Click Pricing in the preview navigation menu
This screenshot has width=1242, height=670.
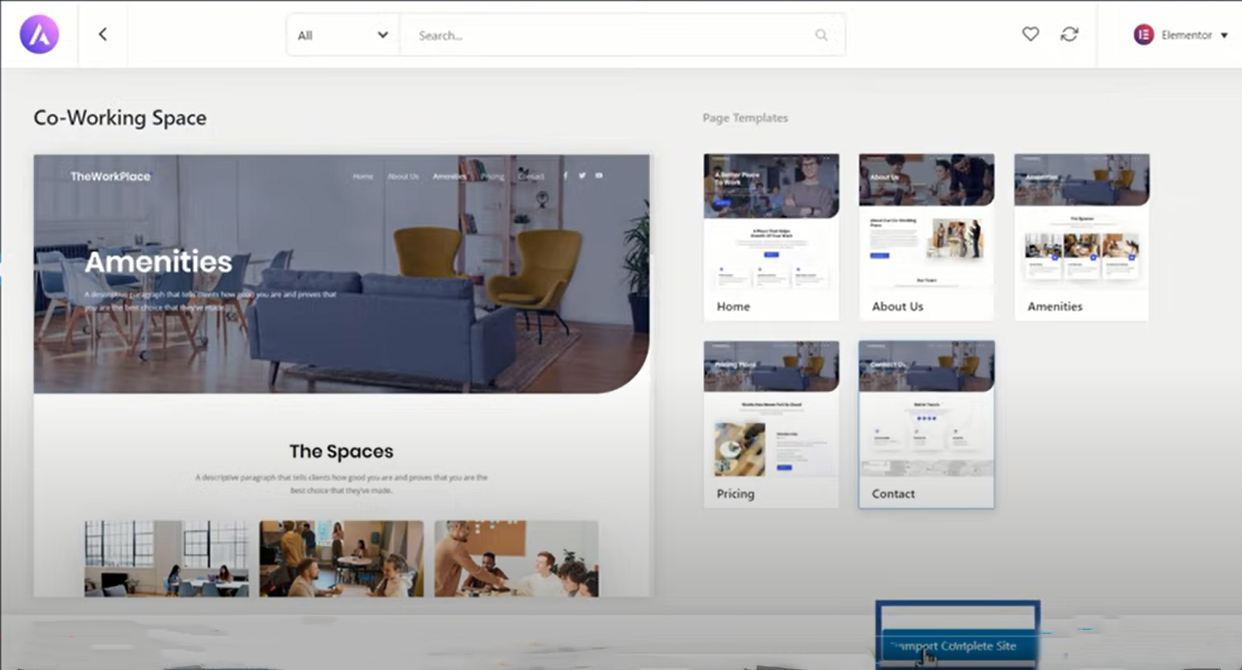point(493,176)
